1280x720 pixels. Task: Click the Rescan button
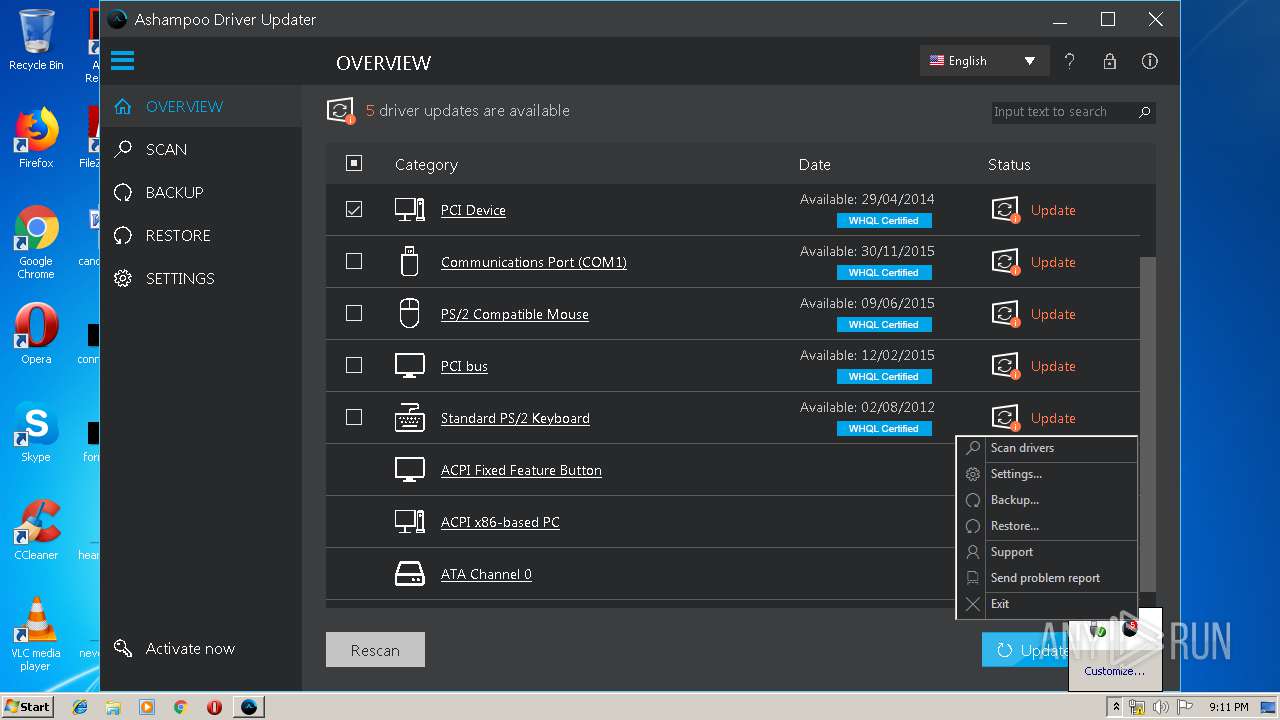pyautogui.click(x=375, y=650)
